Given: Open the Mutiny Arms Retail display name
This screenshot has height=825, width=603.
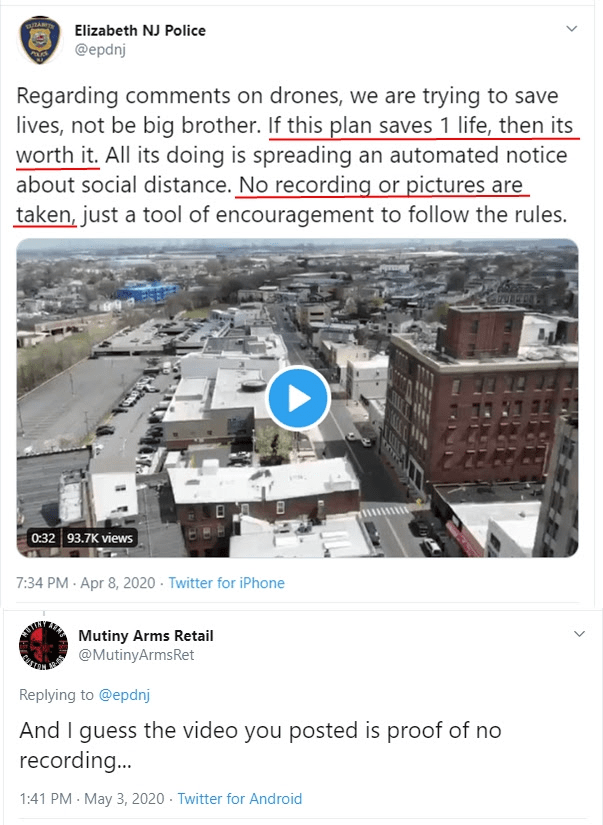Looking at the screenshot, I should (x=145, y=636).
